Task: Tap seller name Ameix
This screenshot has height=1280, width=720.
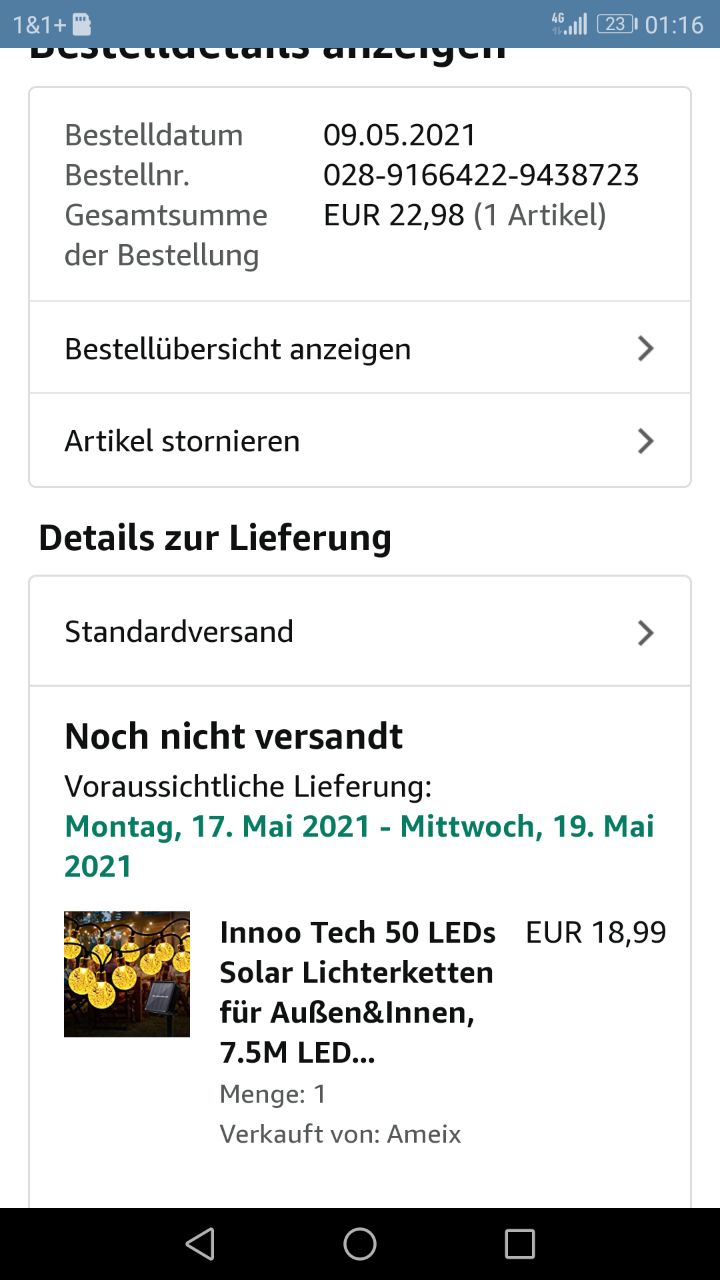Action: 424,1134
